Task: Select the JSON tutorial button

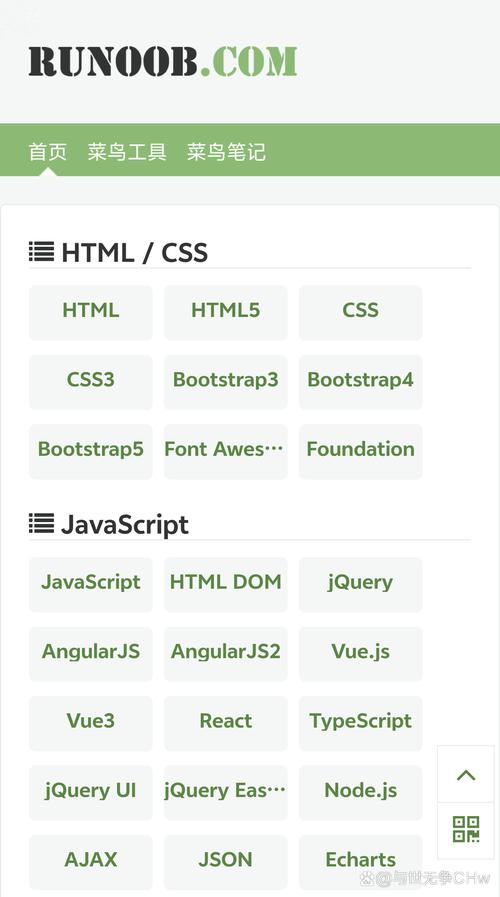Action: coord(225,862)
